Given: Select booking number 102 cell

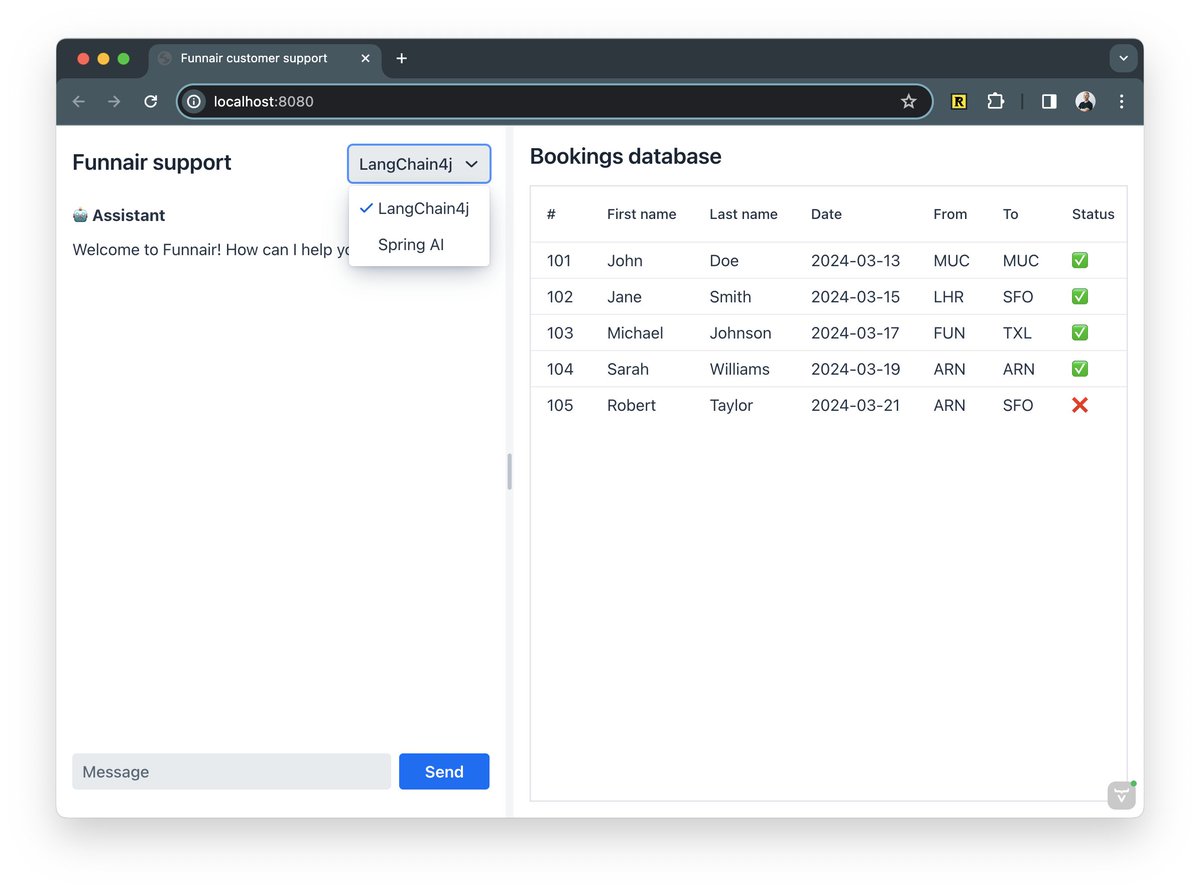Looking at the screenshot, I should click(560, 296).
